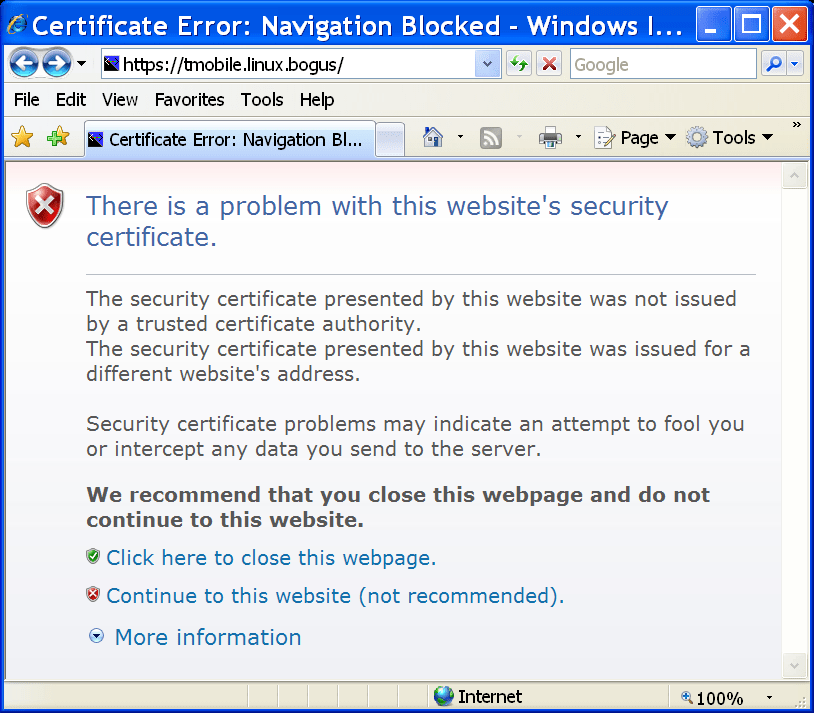Click the red shield icon beside Continue link
Screen dimensions: 814x713
pos(93,594)
